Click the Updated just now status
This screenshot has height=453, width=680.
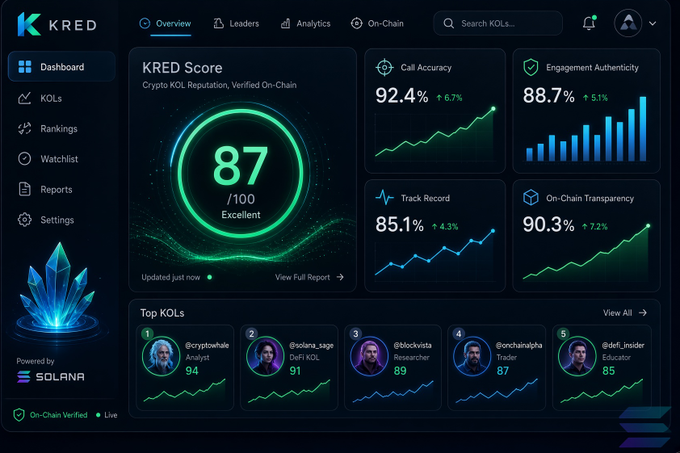[x=177, y=277]
